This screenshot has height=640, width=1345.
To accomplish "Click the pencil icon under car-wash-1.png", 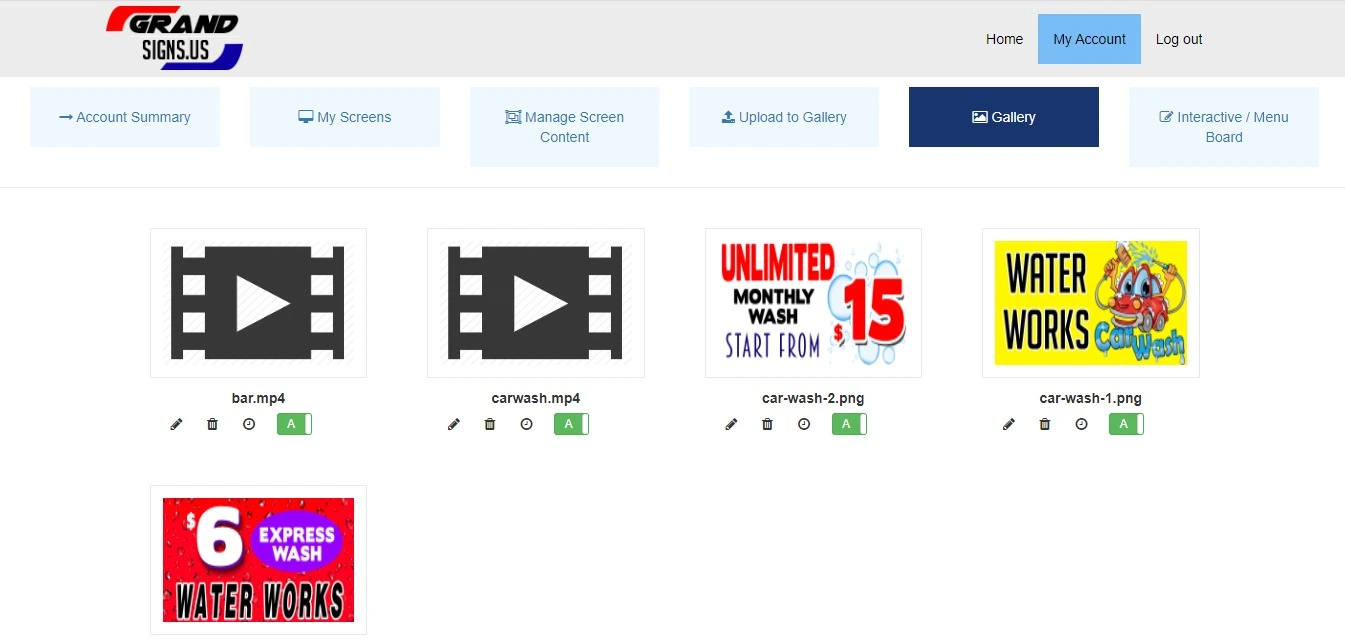I will coord(1009,424).
